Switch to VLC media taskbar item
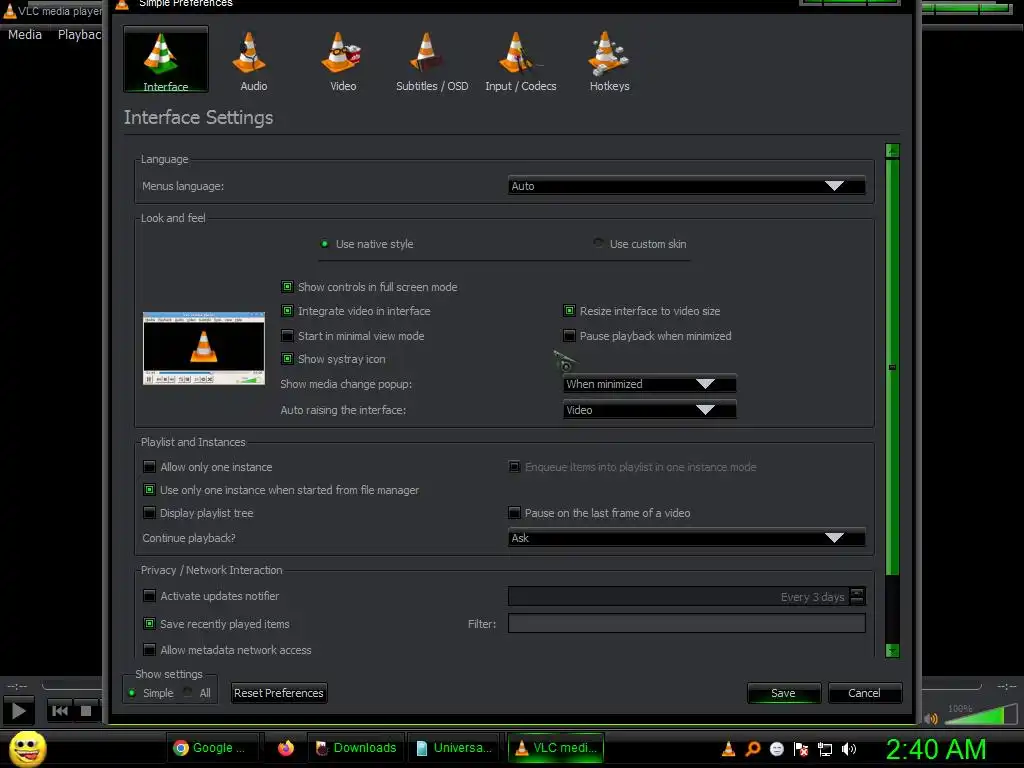1024x768 pixels. click(556, 748)
